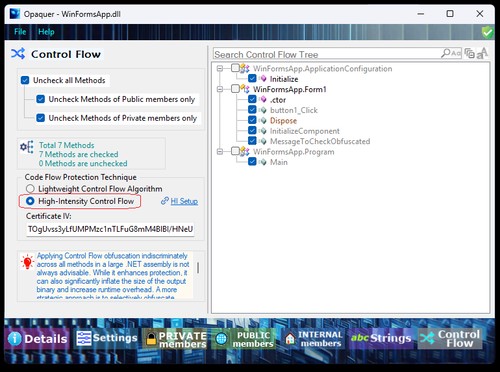The width and height of the screenshot is (500, 372).
Task: Click the method icon beside Dispose
Action: (x=263, y=120)
